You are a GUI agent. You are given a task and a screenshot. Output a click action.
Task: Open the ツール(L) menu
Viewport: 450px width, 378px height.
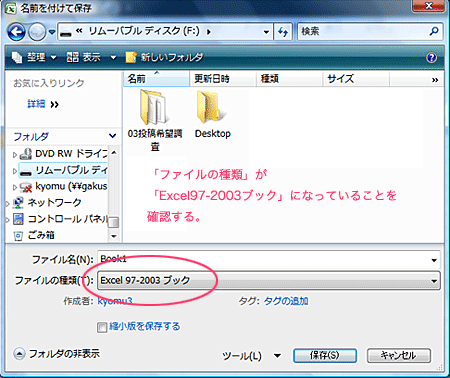point(251,356)
